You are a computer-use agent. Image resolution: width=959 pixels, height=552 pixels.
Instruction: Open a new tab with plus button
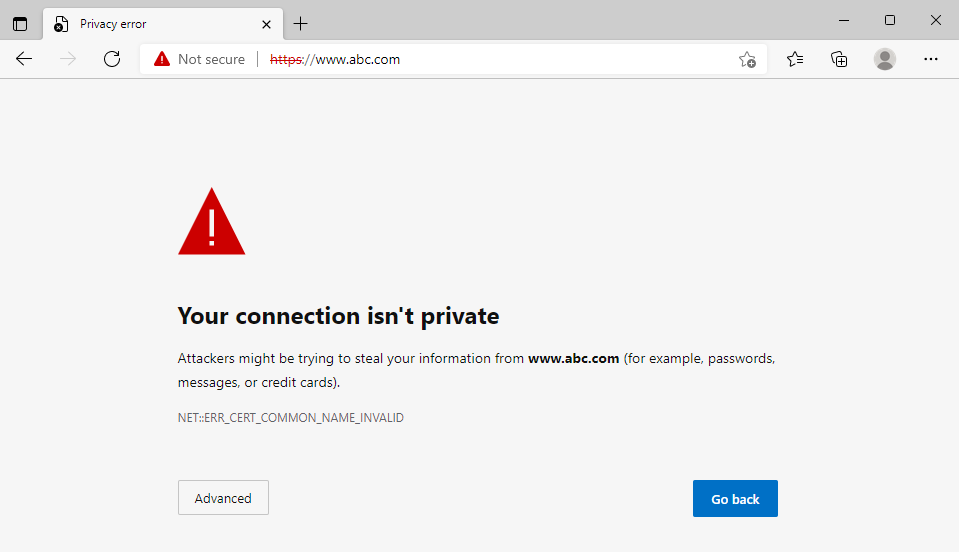(300, 24)
